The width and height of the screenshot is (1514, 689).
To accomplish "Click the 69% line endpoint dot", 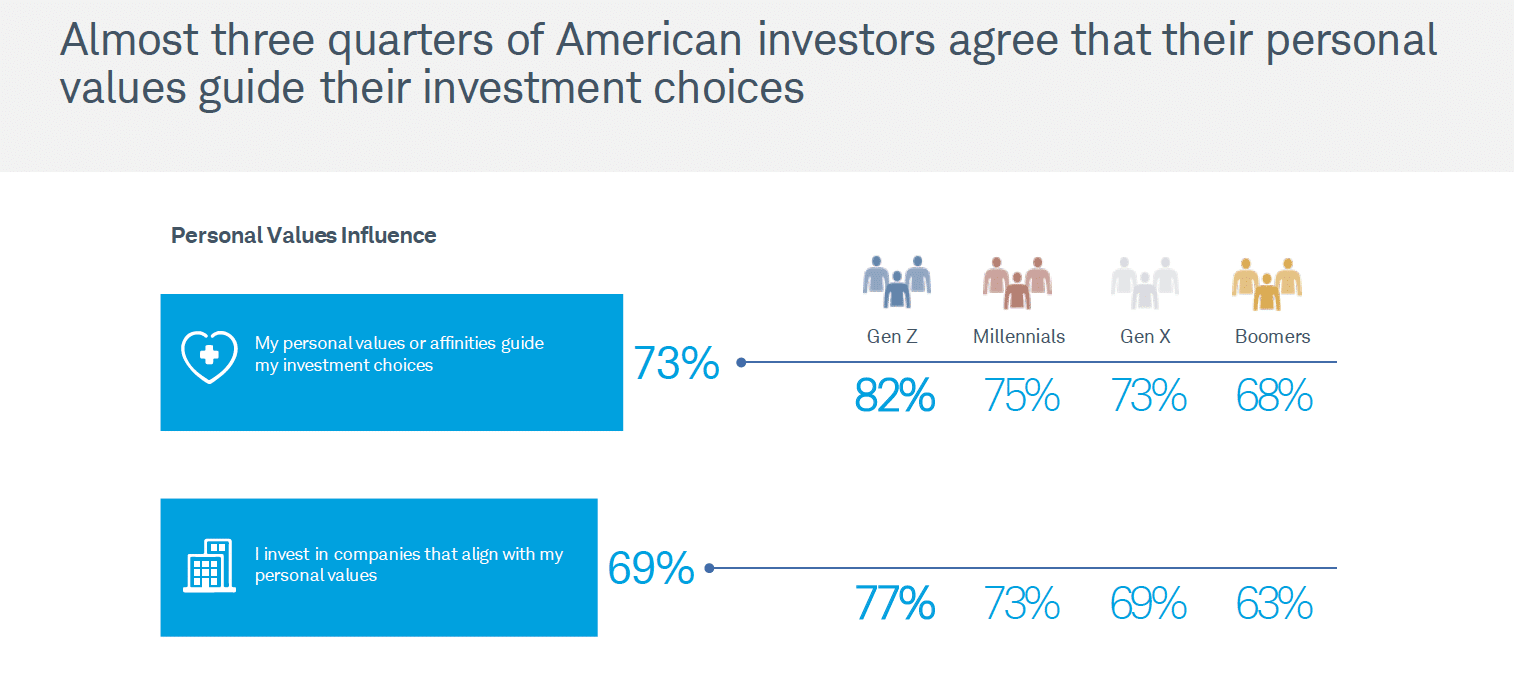I will click(x=709, y=568).
